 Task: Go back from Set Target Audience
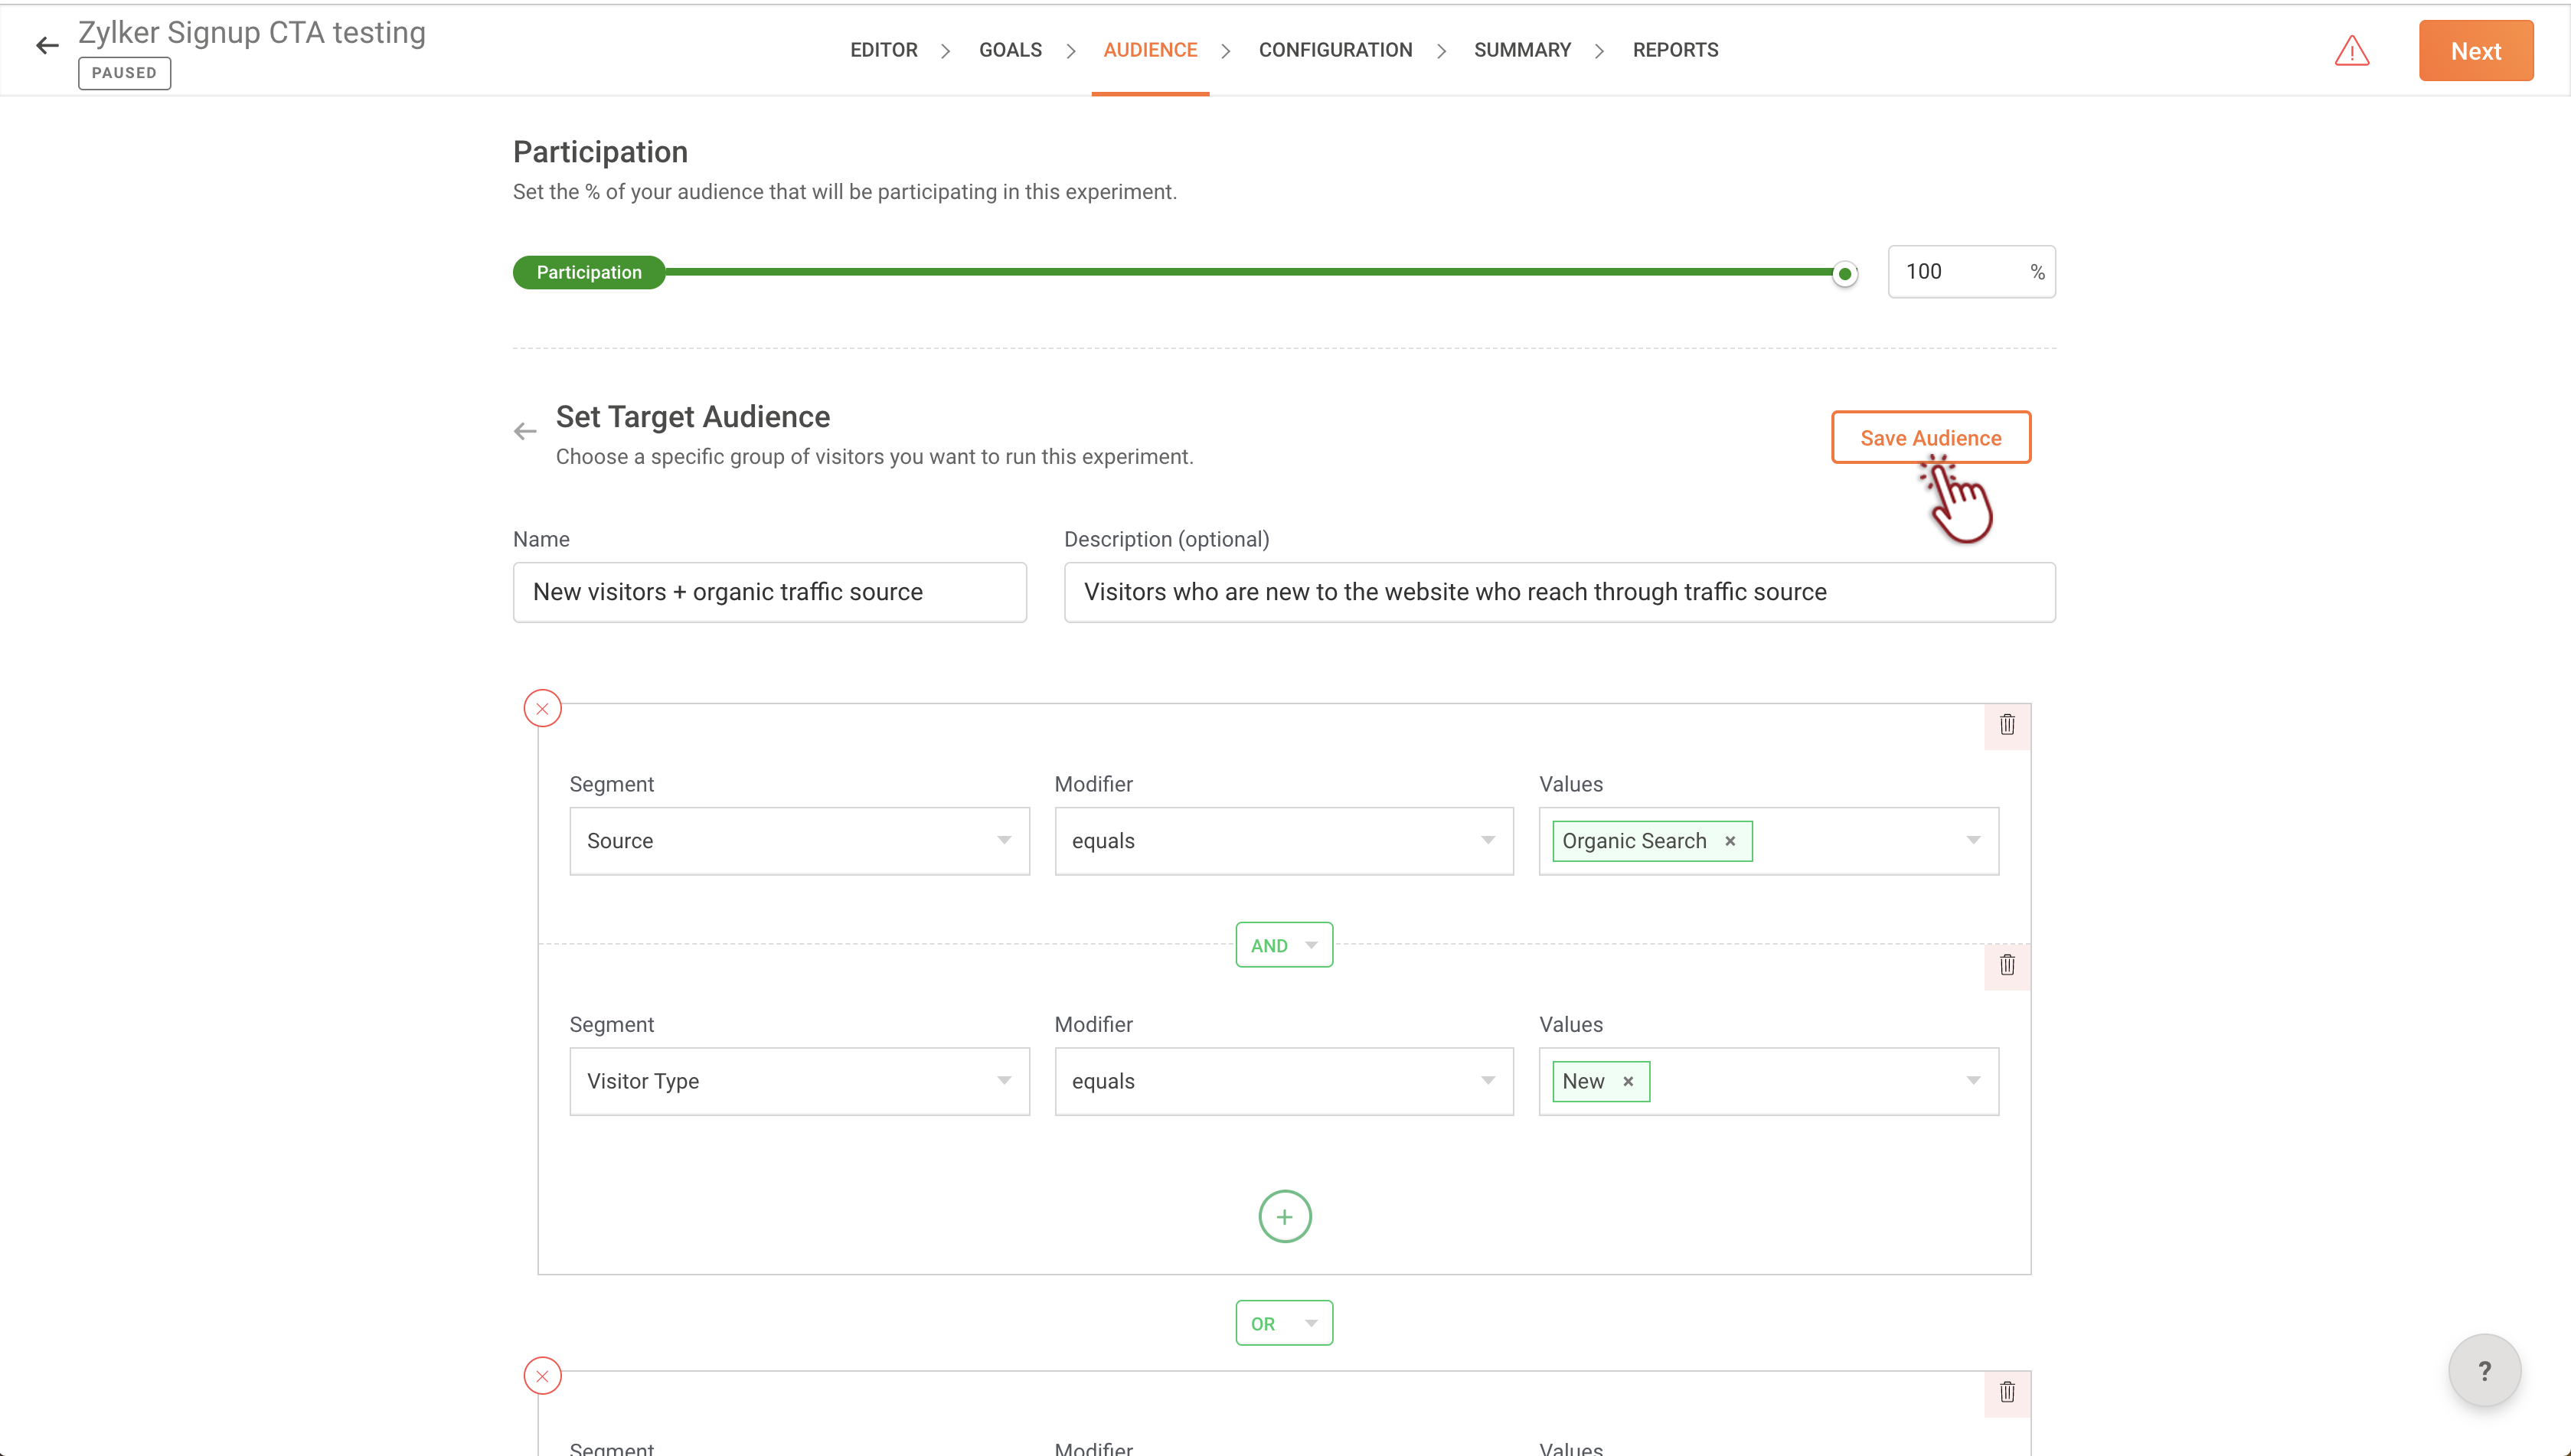click(525, 431)
